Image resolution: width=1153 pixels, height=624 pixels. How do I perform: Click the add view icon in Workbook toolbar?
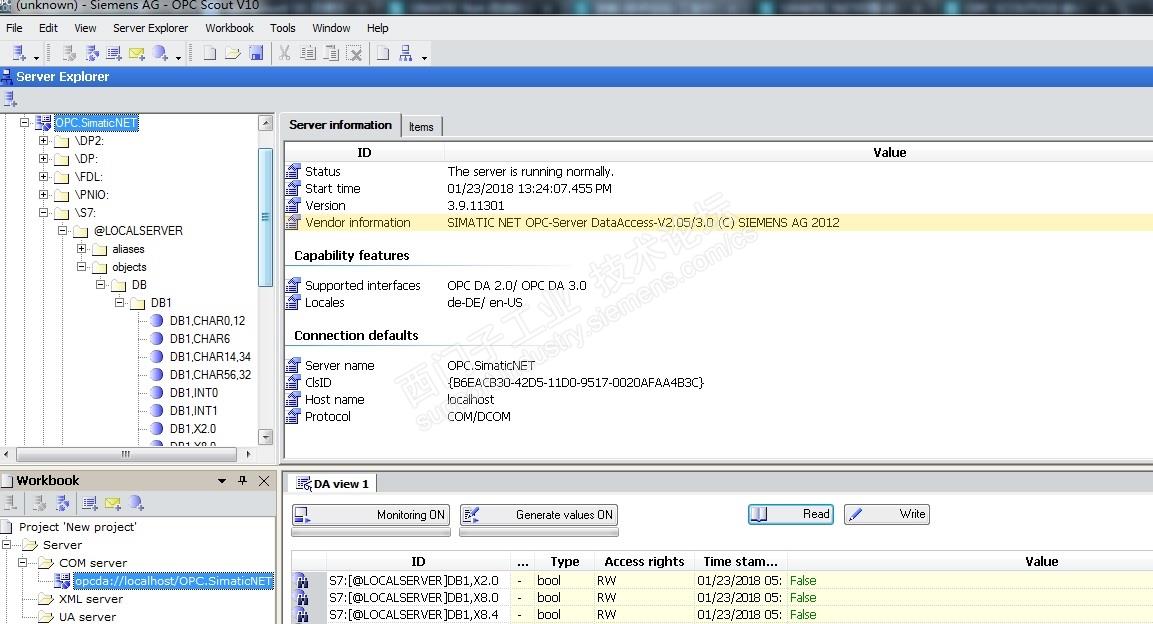click(90, 504)
